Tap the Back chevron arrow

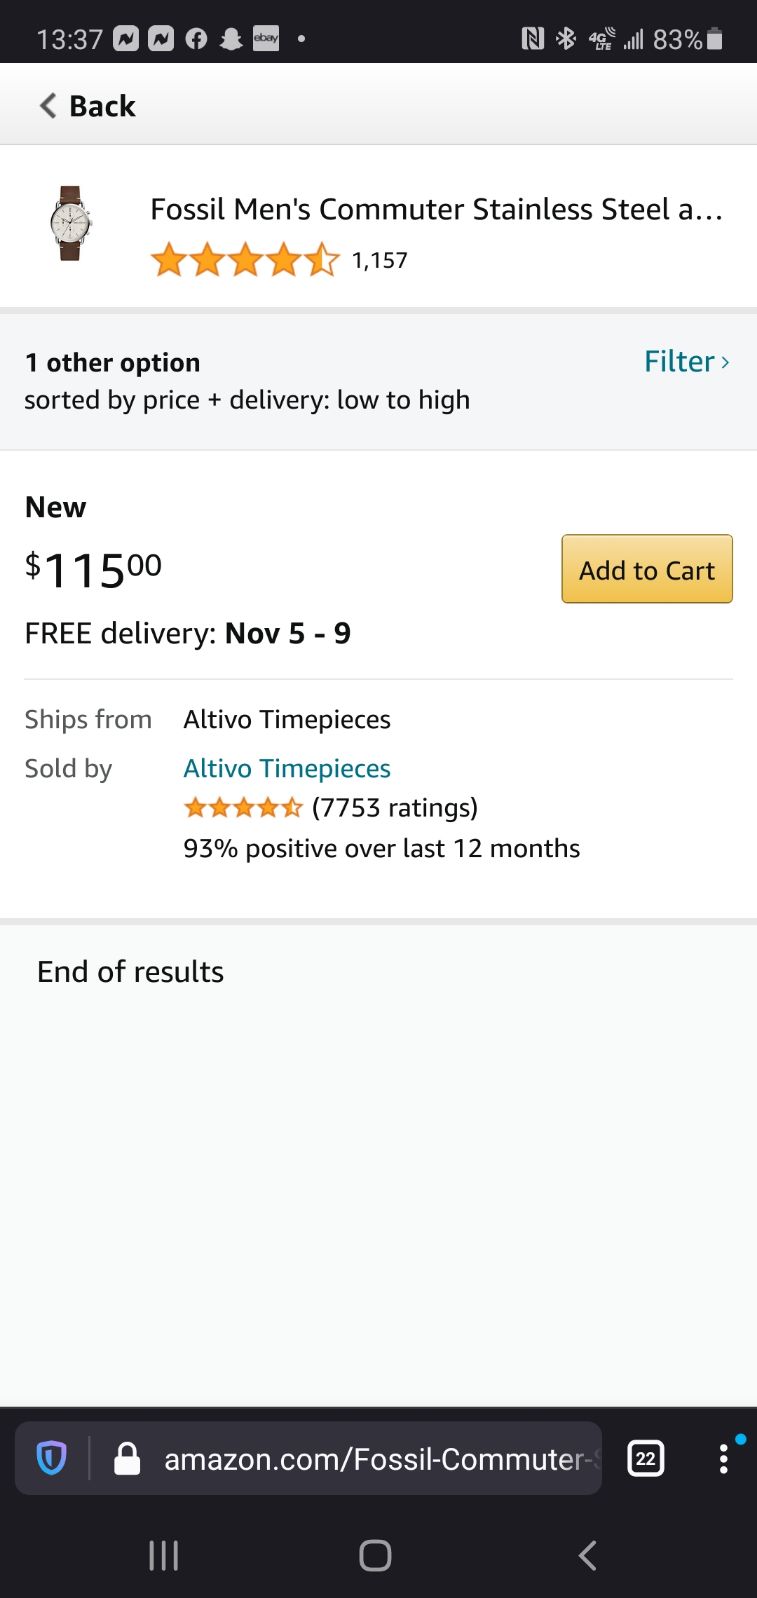(47, 106)
